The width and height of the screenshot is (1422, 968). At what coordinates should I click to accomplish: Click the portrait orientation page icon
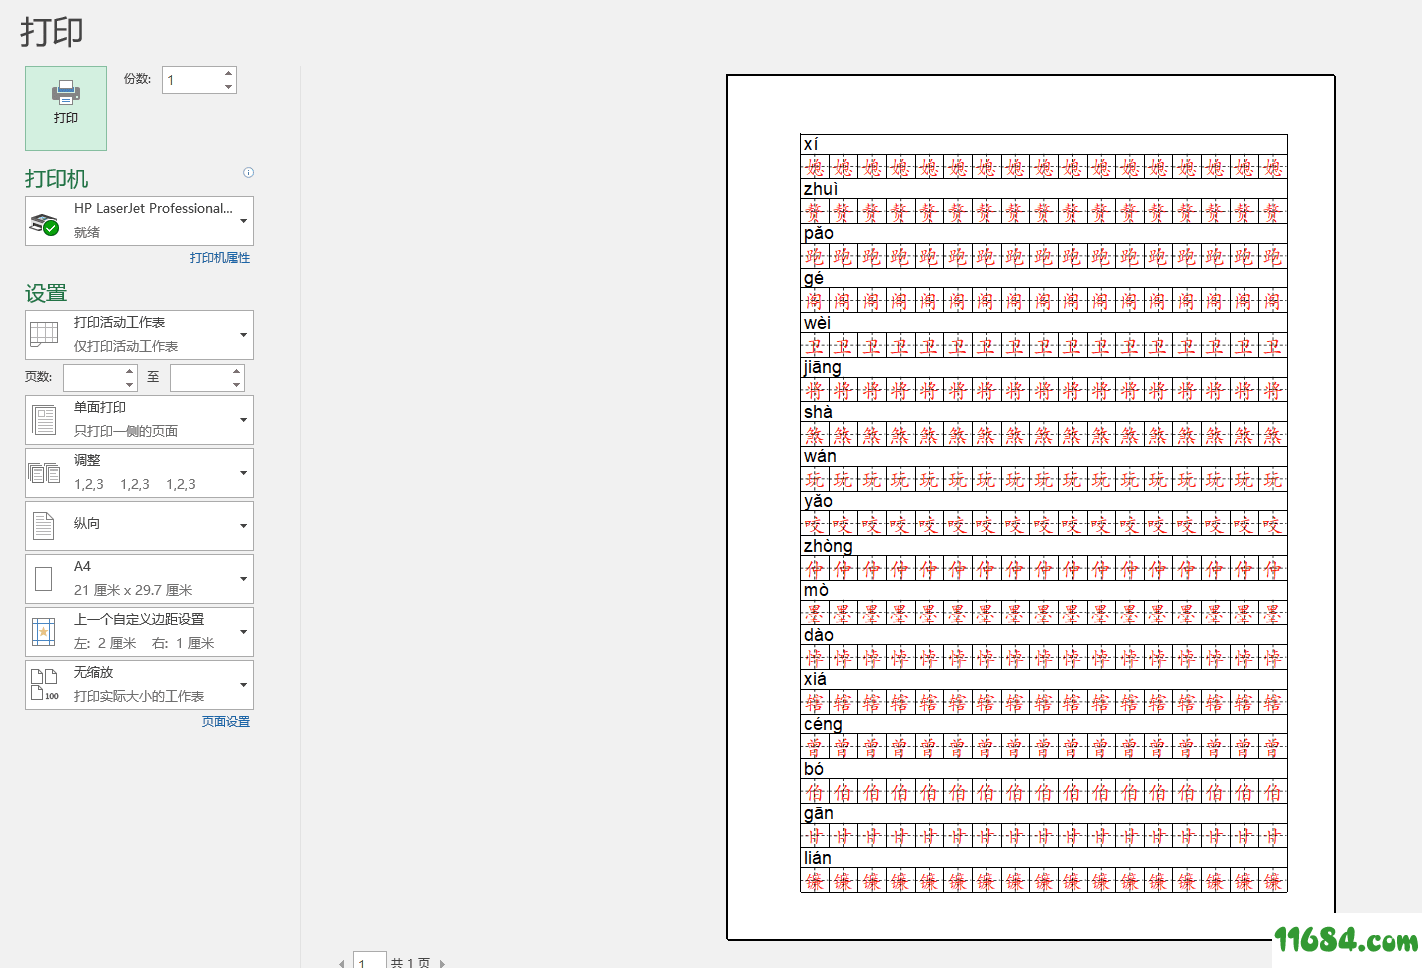click(44, 526)
